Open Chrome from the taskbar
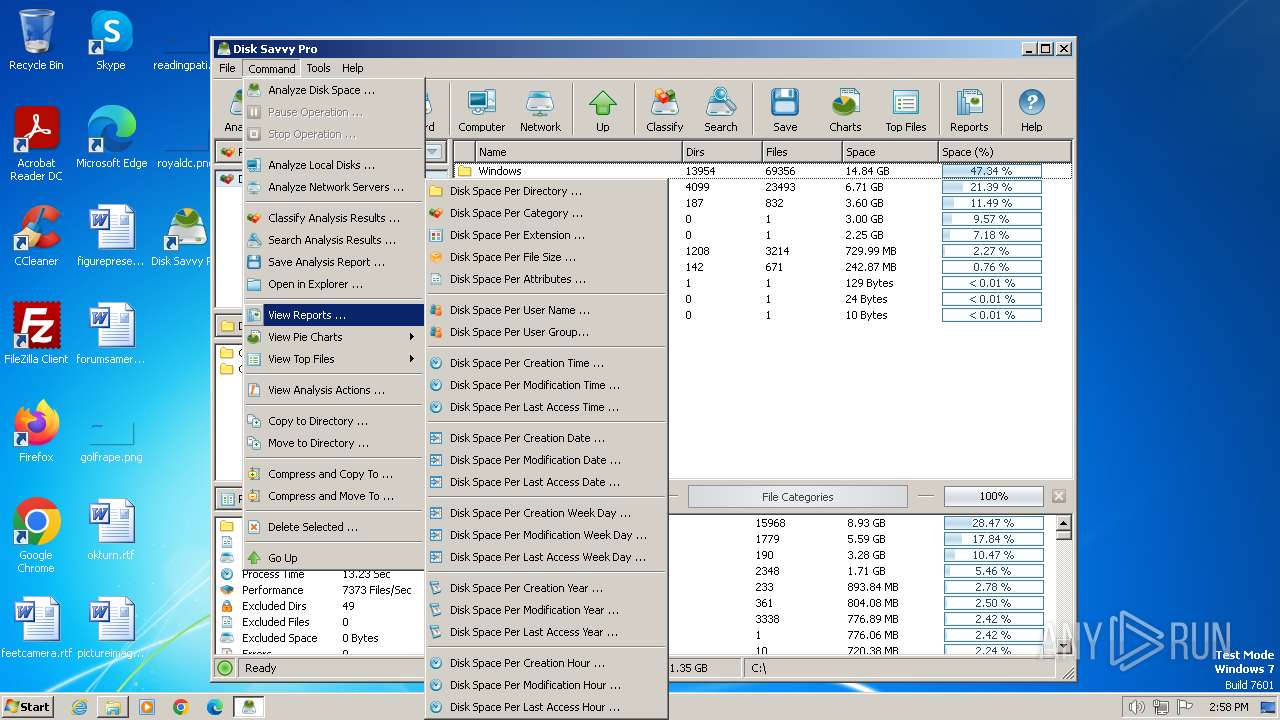1280x720 pixels. pyautogui.click(x=181, y=707)
